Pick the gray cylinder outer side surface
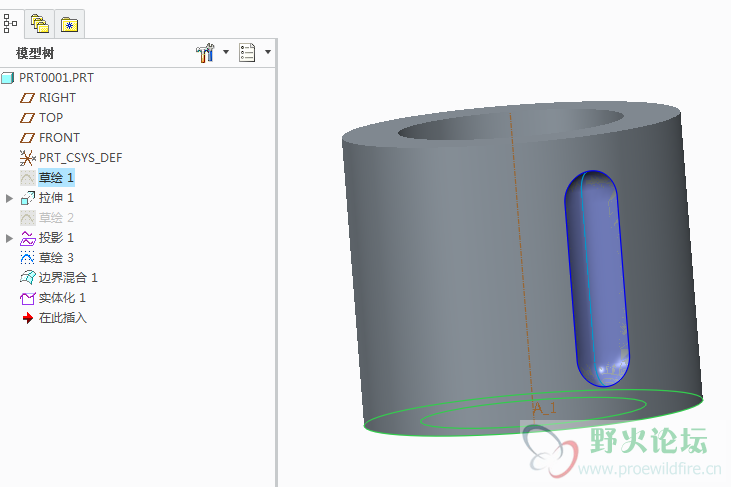 click(443, 280)
